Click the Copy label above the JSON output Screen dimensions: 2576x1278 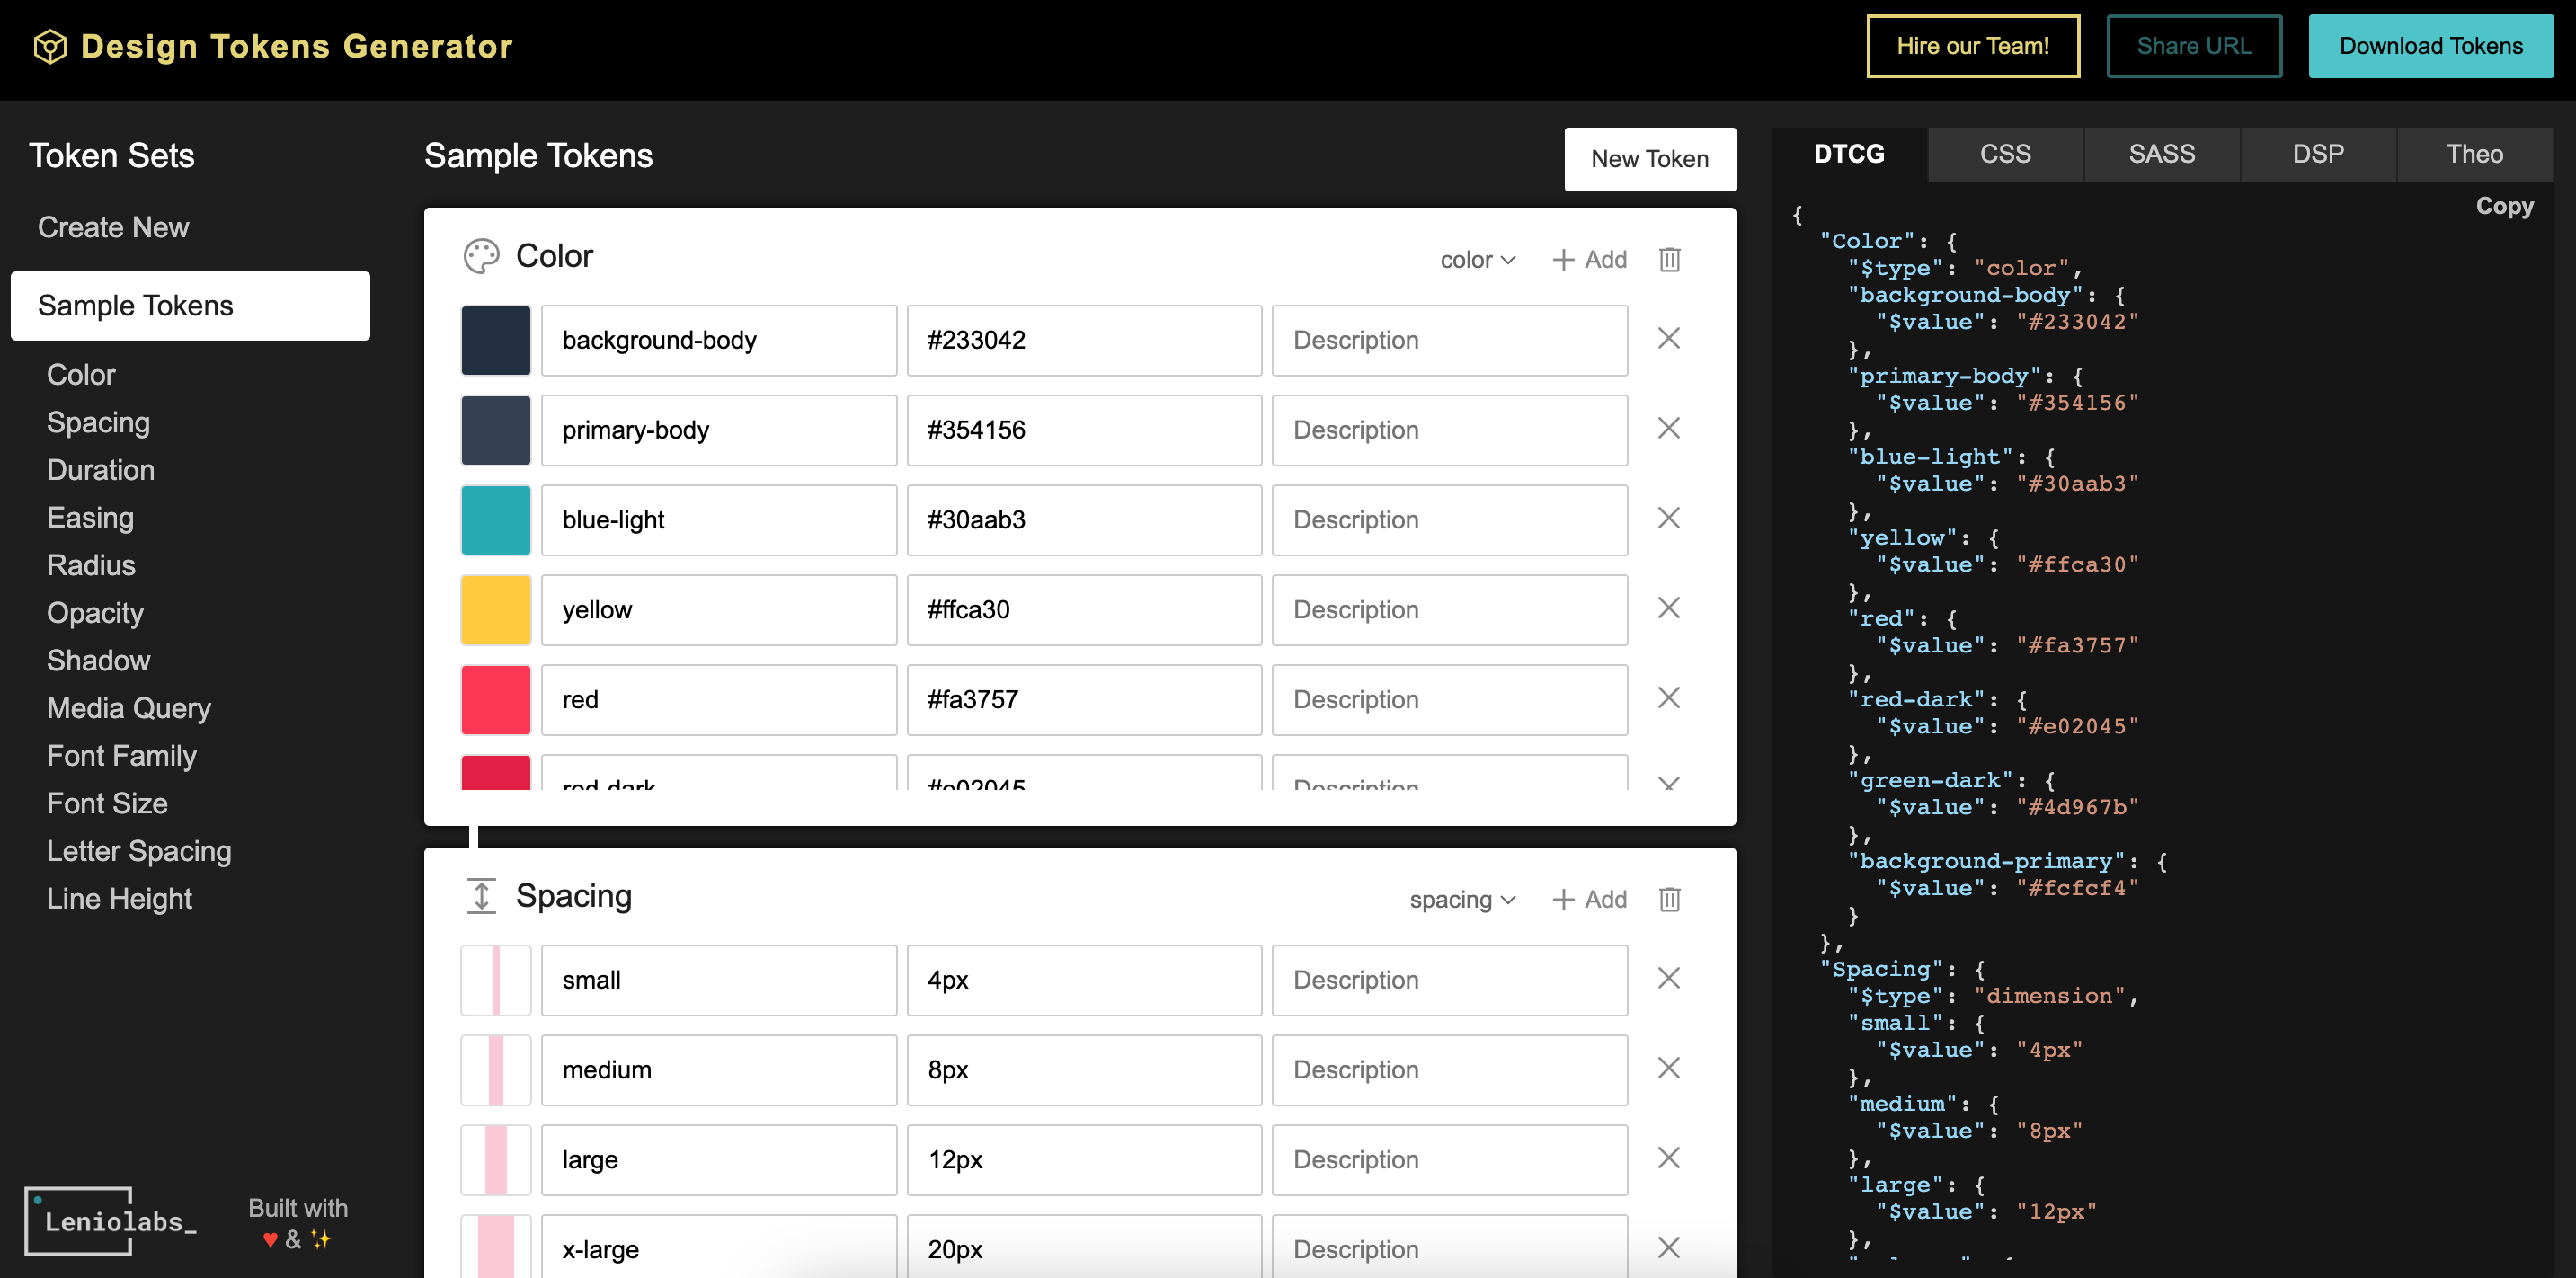coord(2505,206)
